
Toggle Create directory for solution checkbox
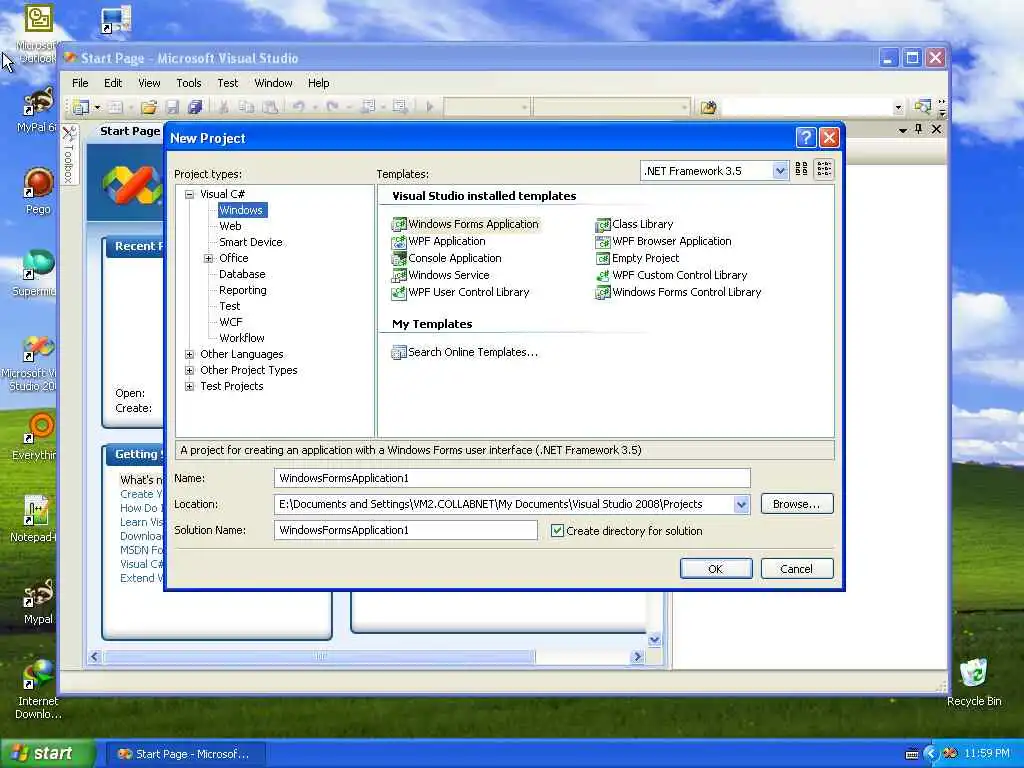tap(557, 531)
